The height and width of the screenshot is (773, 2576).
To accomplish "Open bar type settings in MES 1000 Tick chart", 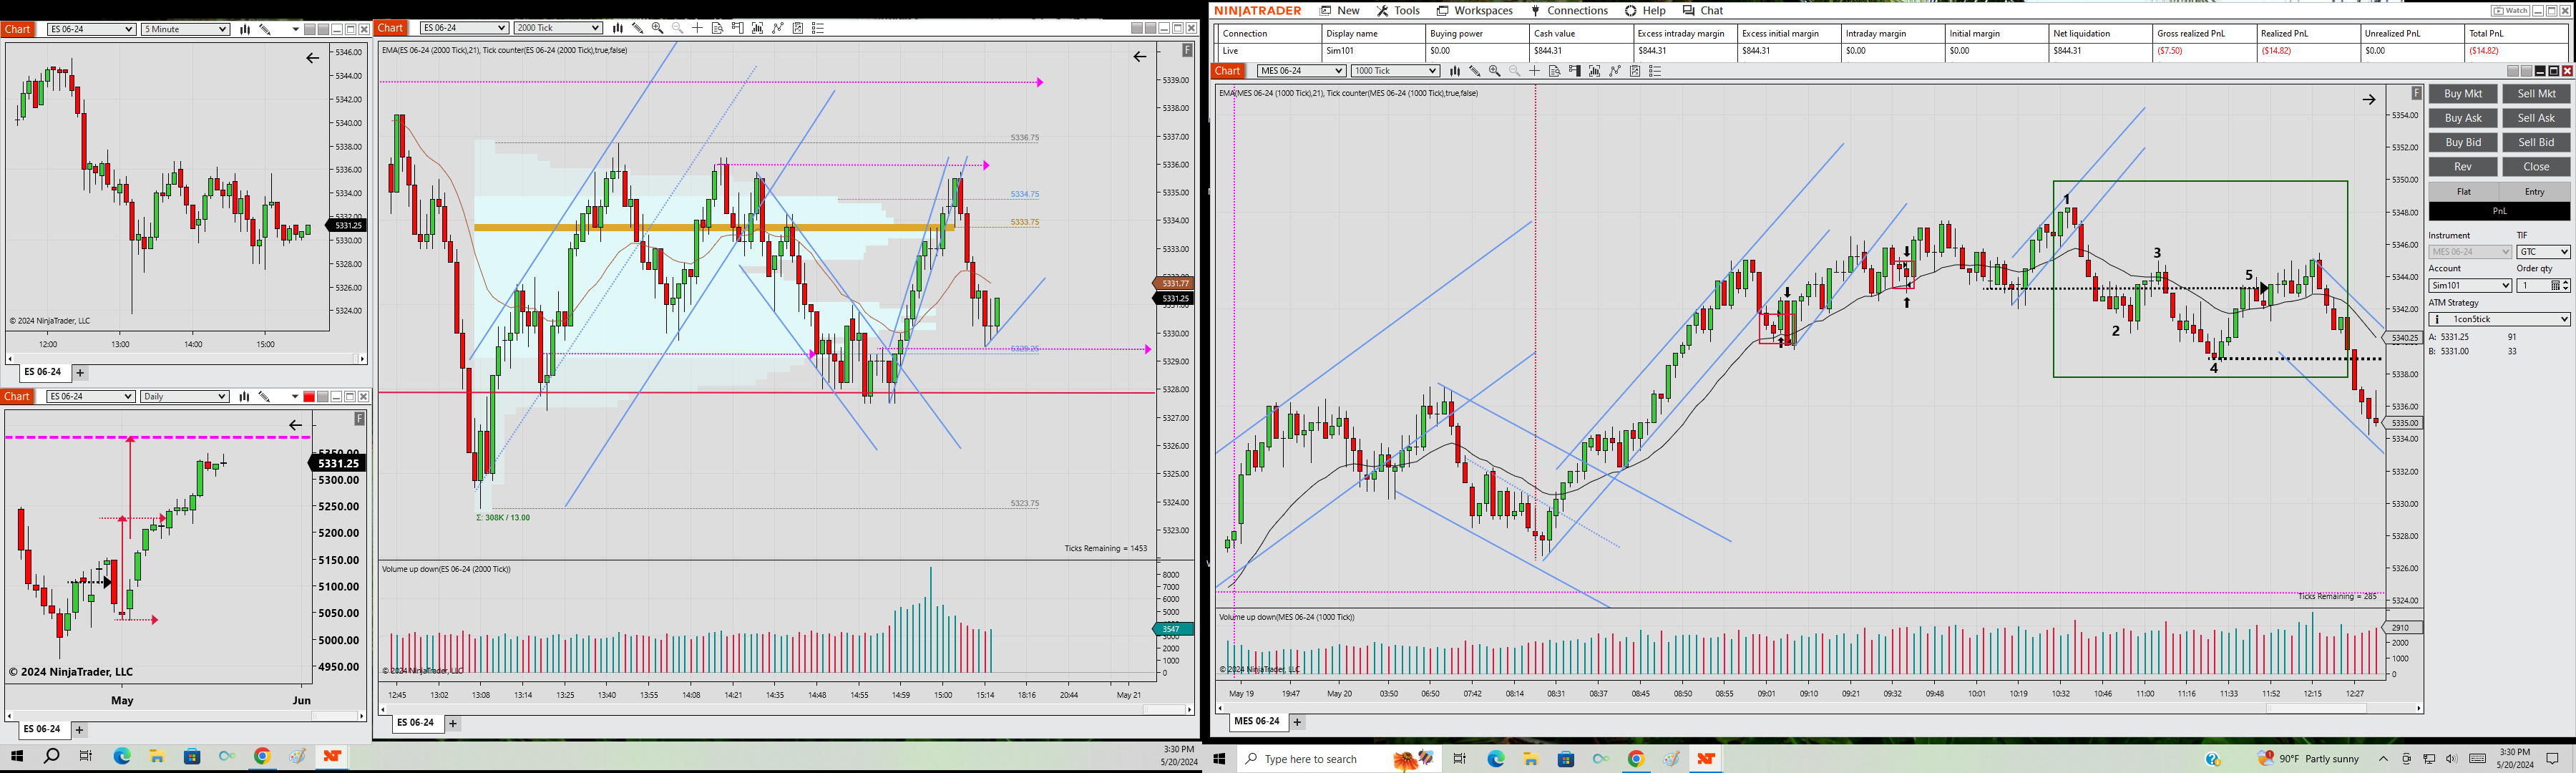I will (1454, 71).
